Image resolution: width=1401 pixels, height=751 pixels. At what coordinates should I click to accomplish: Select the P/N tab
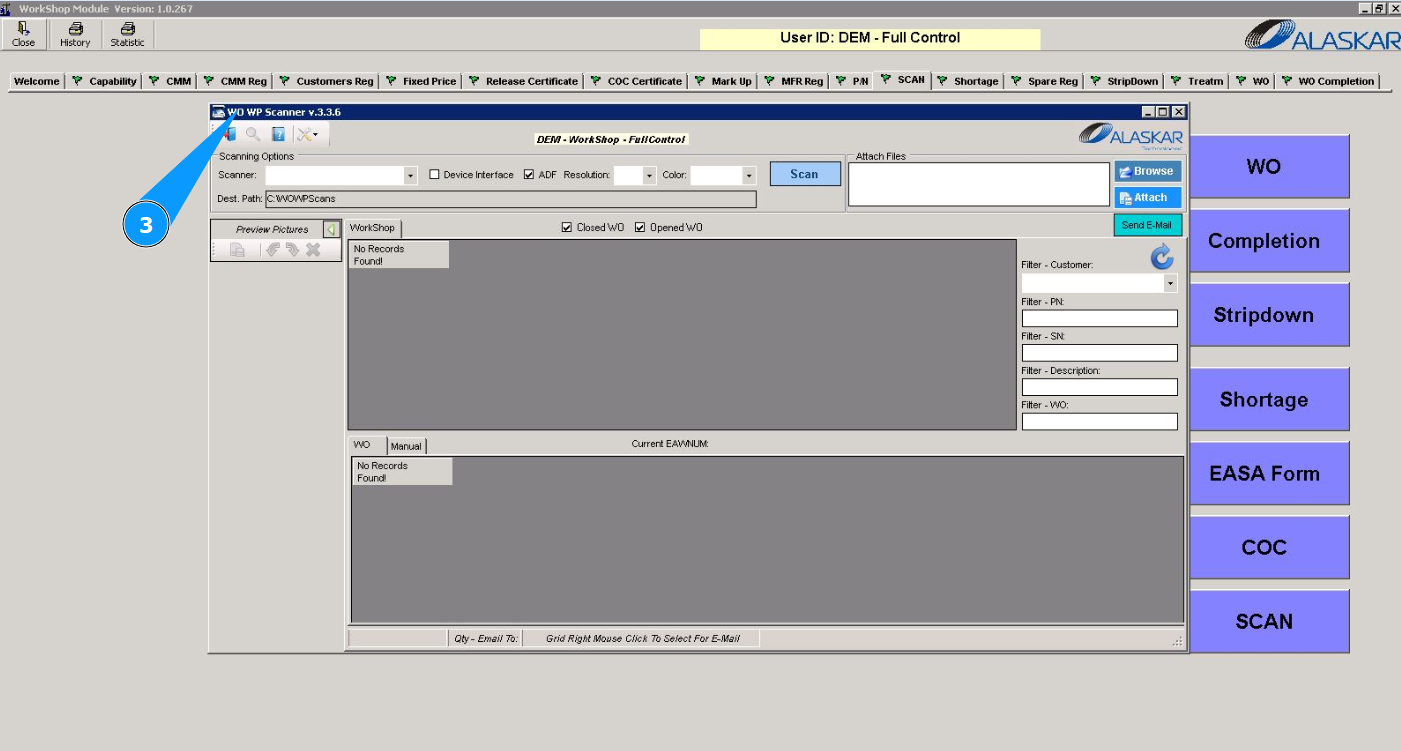(x=852, y=82)
